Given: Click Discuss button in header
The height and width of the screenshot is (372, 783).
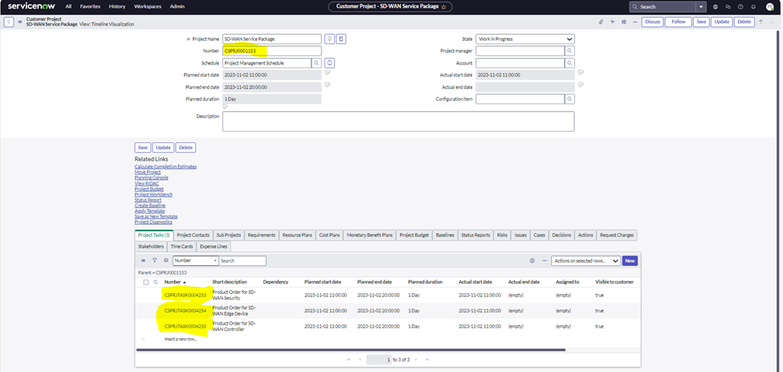Looking at the screenshot, I should (652, 22).
